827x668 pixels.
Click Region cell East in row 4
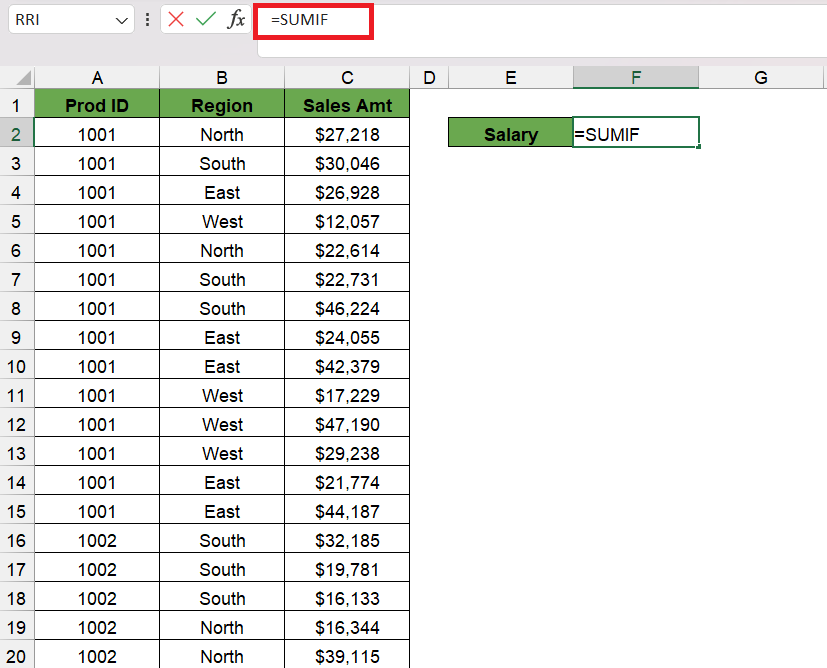pos(222,192)
